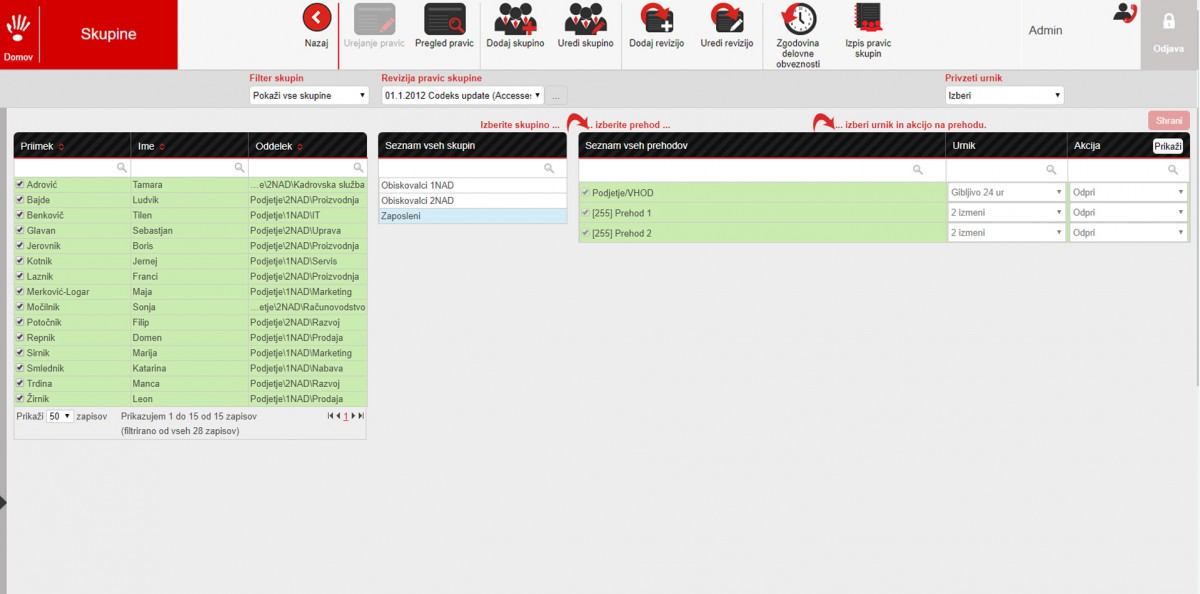The width and height of the screenshot is (1200, 594).
Task: Click the Prikaži button in Akcija header
Action: (1167, 146)
